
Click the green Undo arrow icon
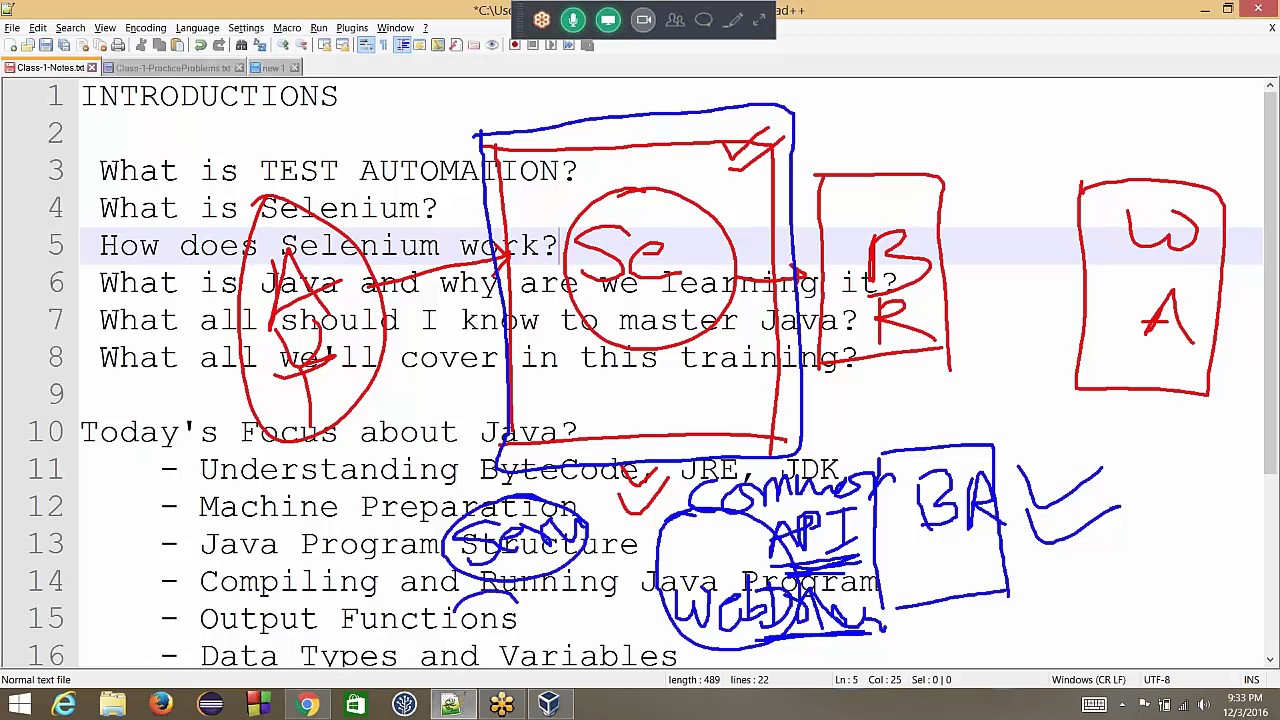200,45
